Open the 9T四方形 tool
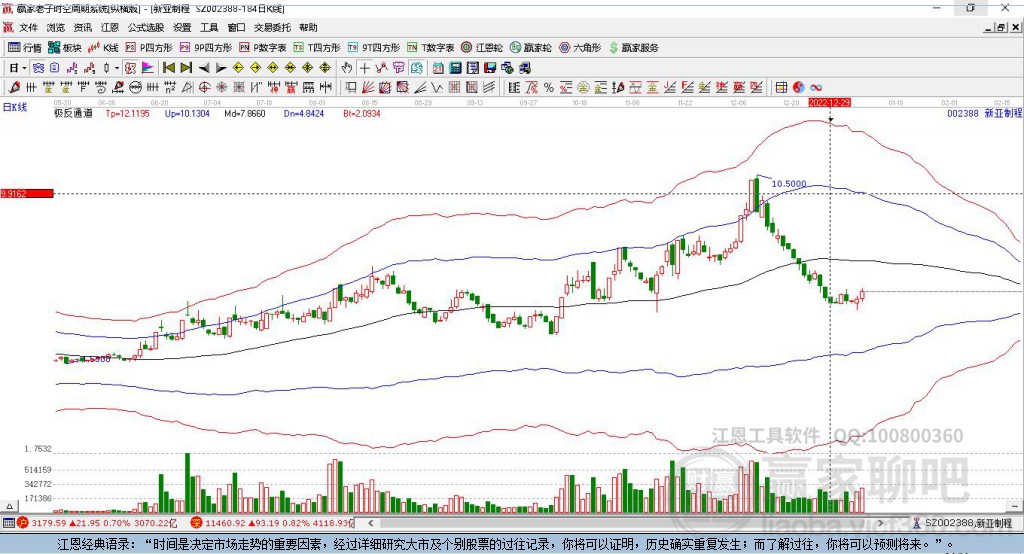1024x554 pixels. pyautogui.click(x=374, y=48)
